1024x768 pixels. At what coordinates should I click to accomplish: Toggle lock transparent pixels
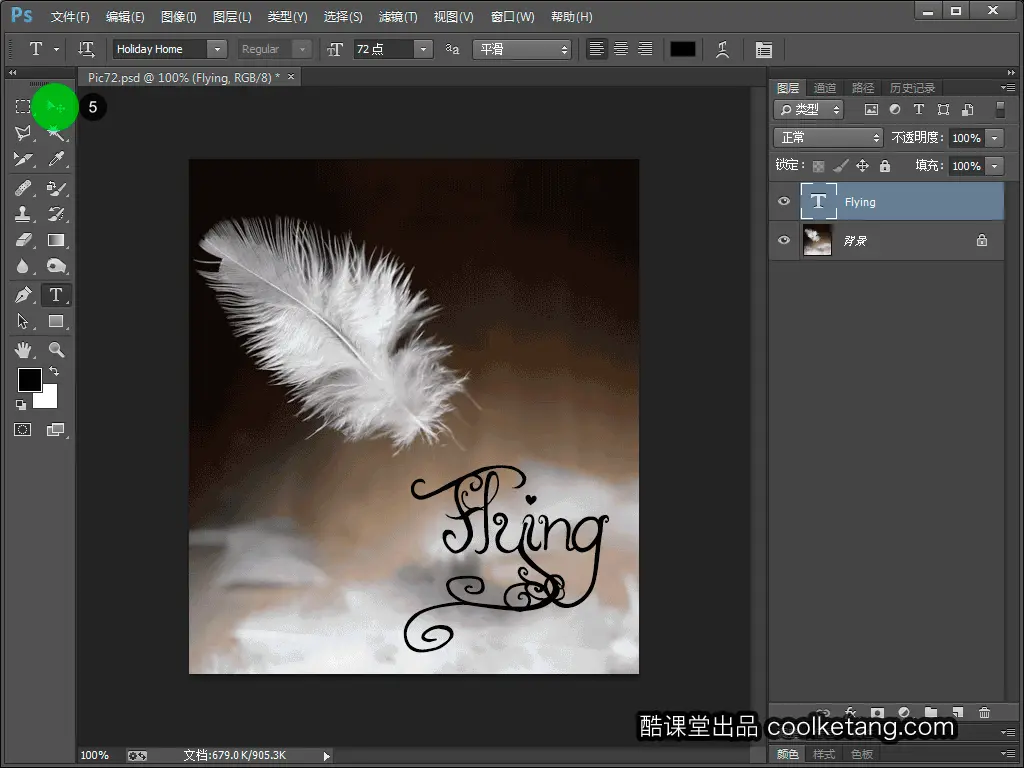point(818,166)
